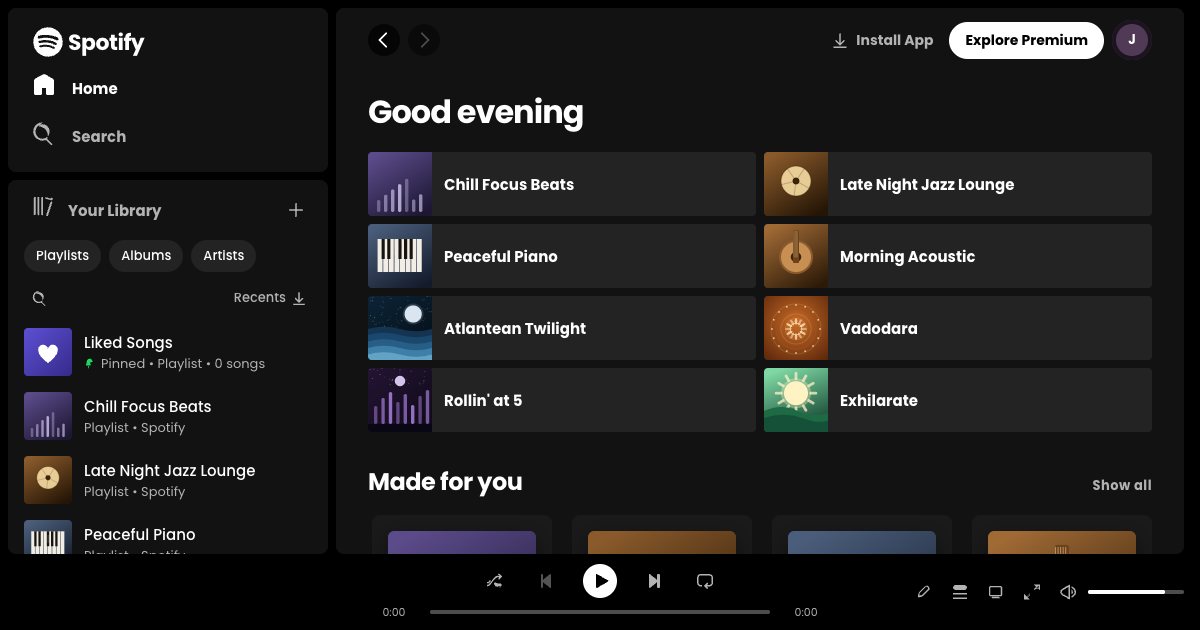Click the Chill Focus Beats cover in library

tap(48, 416)
